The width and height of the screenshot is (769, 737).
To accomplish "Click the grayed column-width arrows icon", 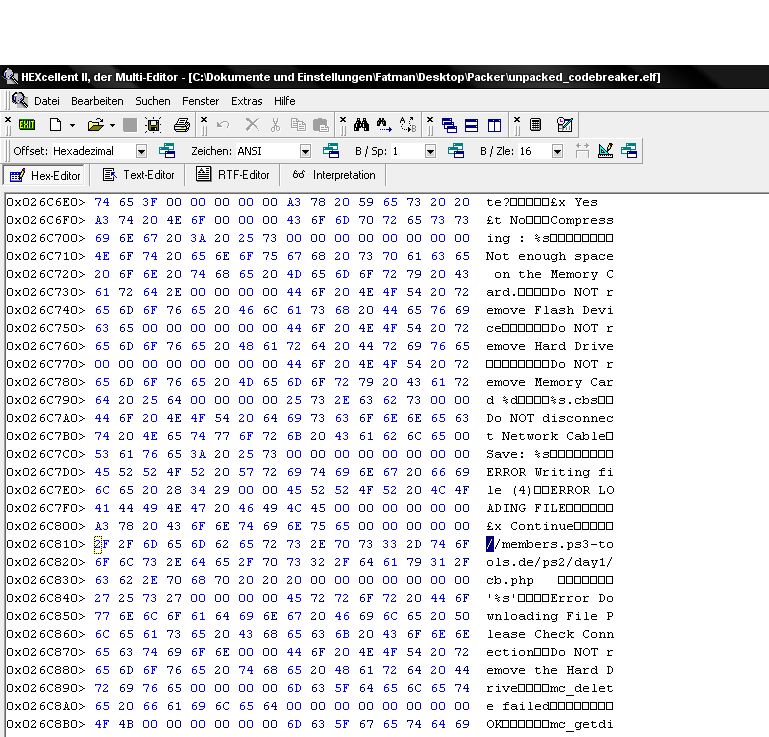I will click(x=582, y=151).
